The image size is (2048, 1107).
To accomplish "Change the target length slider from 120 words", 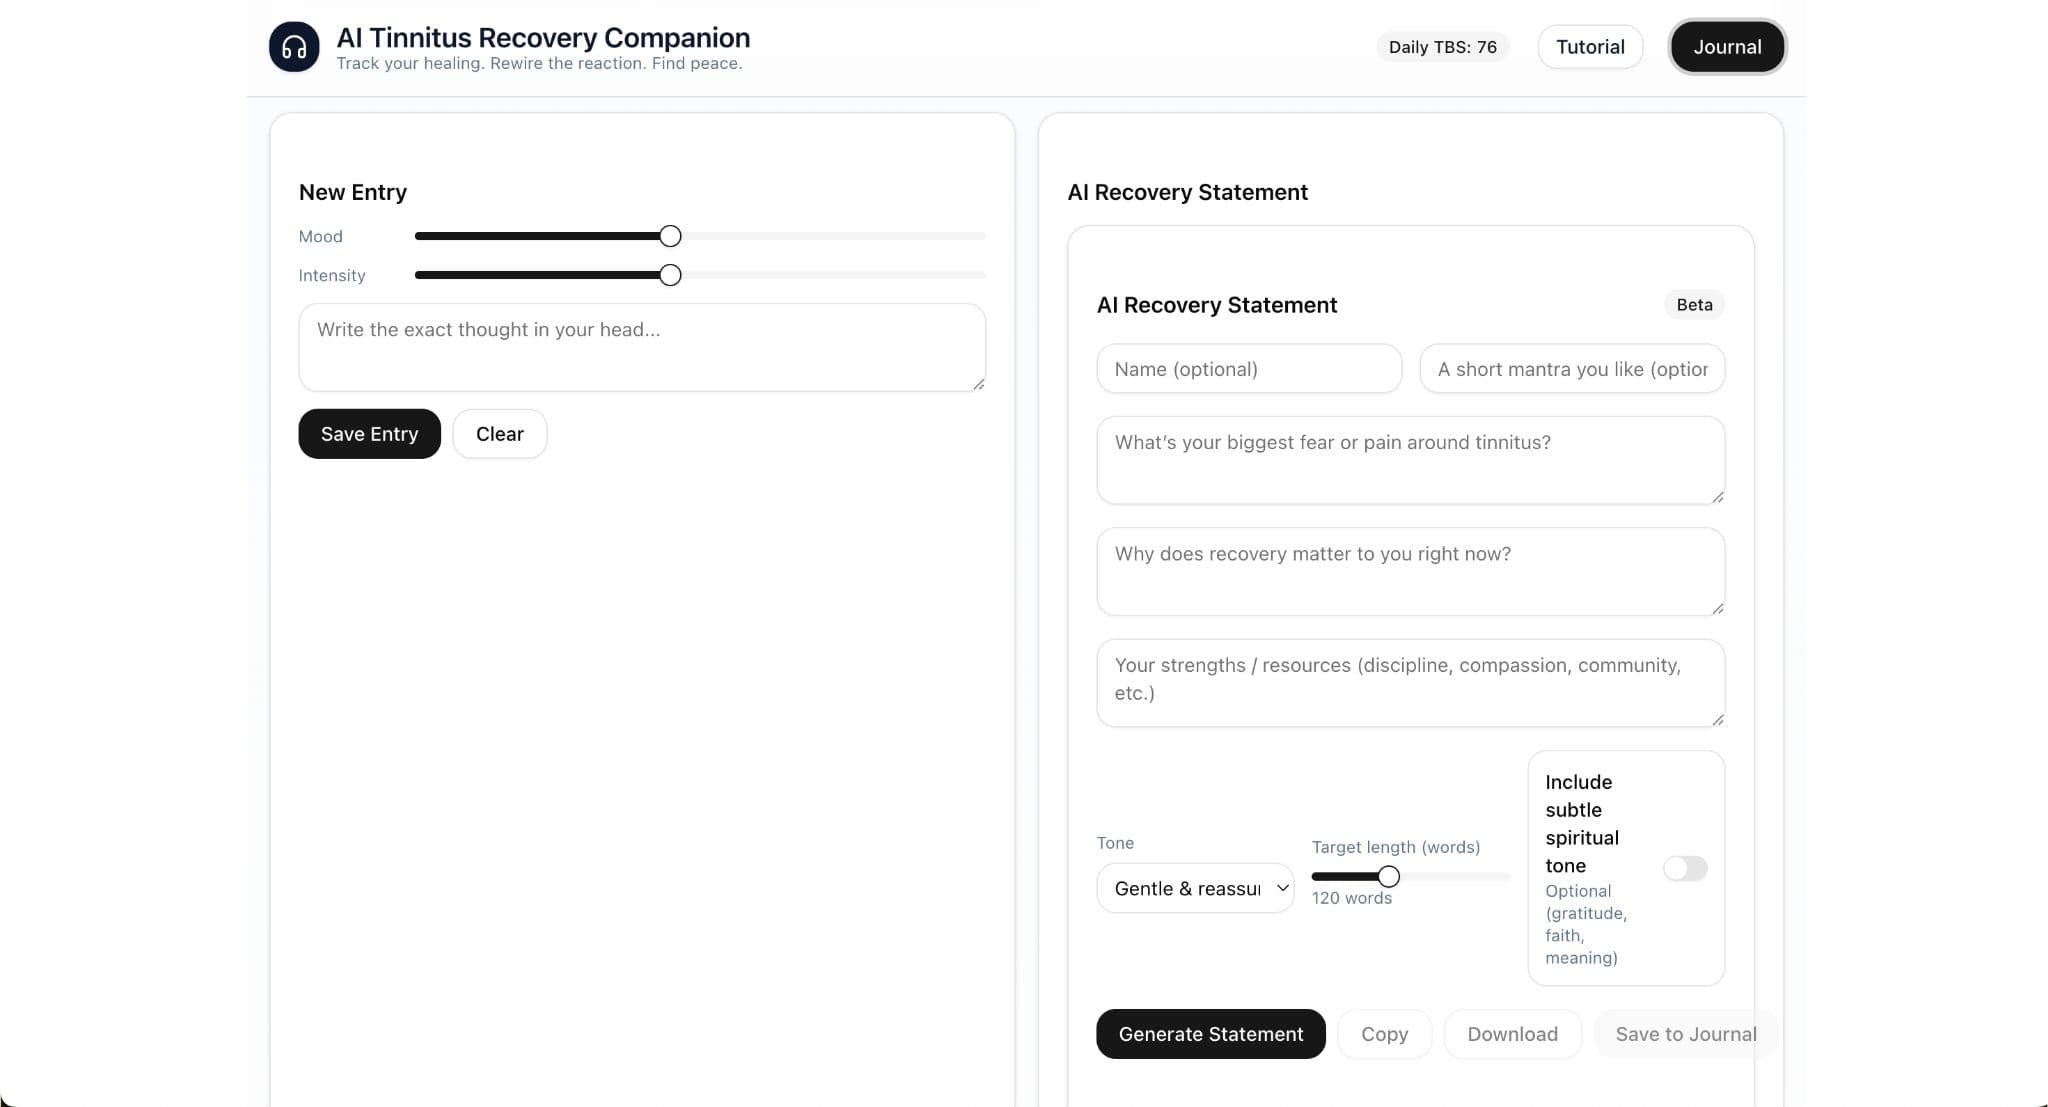I will click(1389, 875).
